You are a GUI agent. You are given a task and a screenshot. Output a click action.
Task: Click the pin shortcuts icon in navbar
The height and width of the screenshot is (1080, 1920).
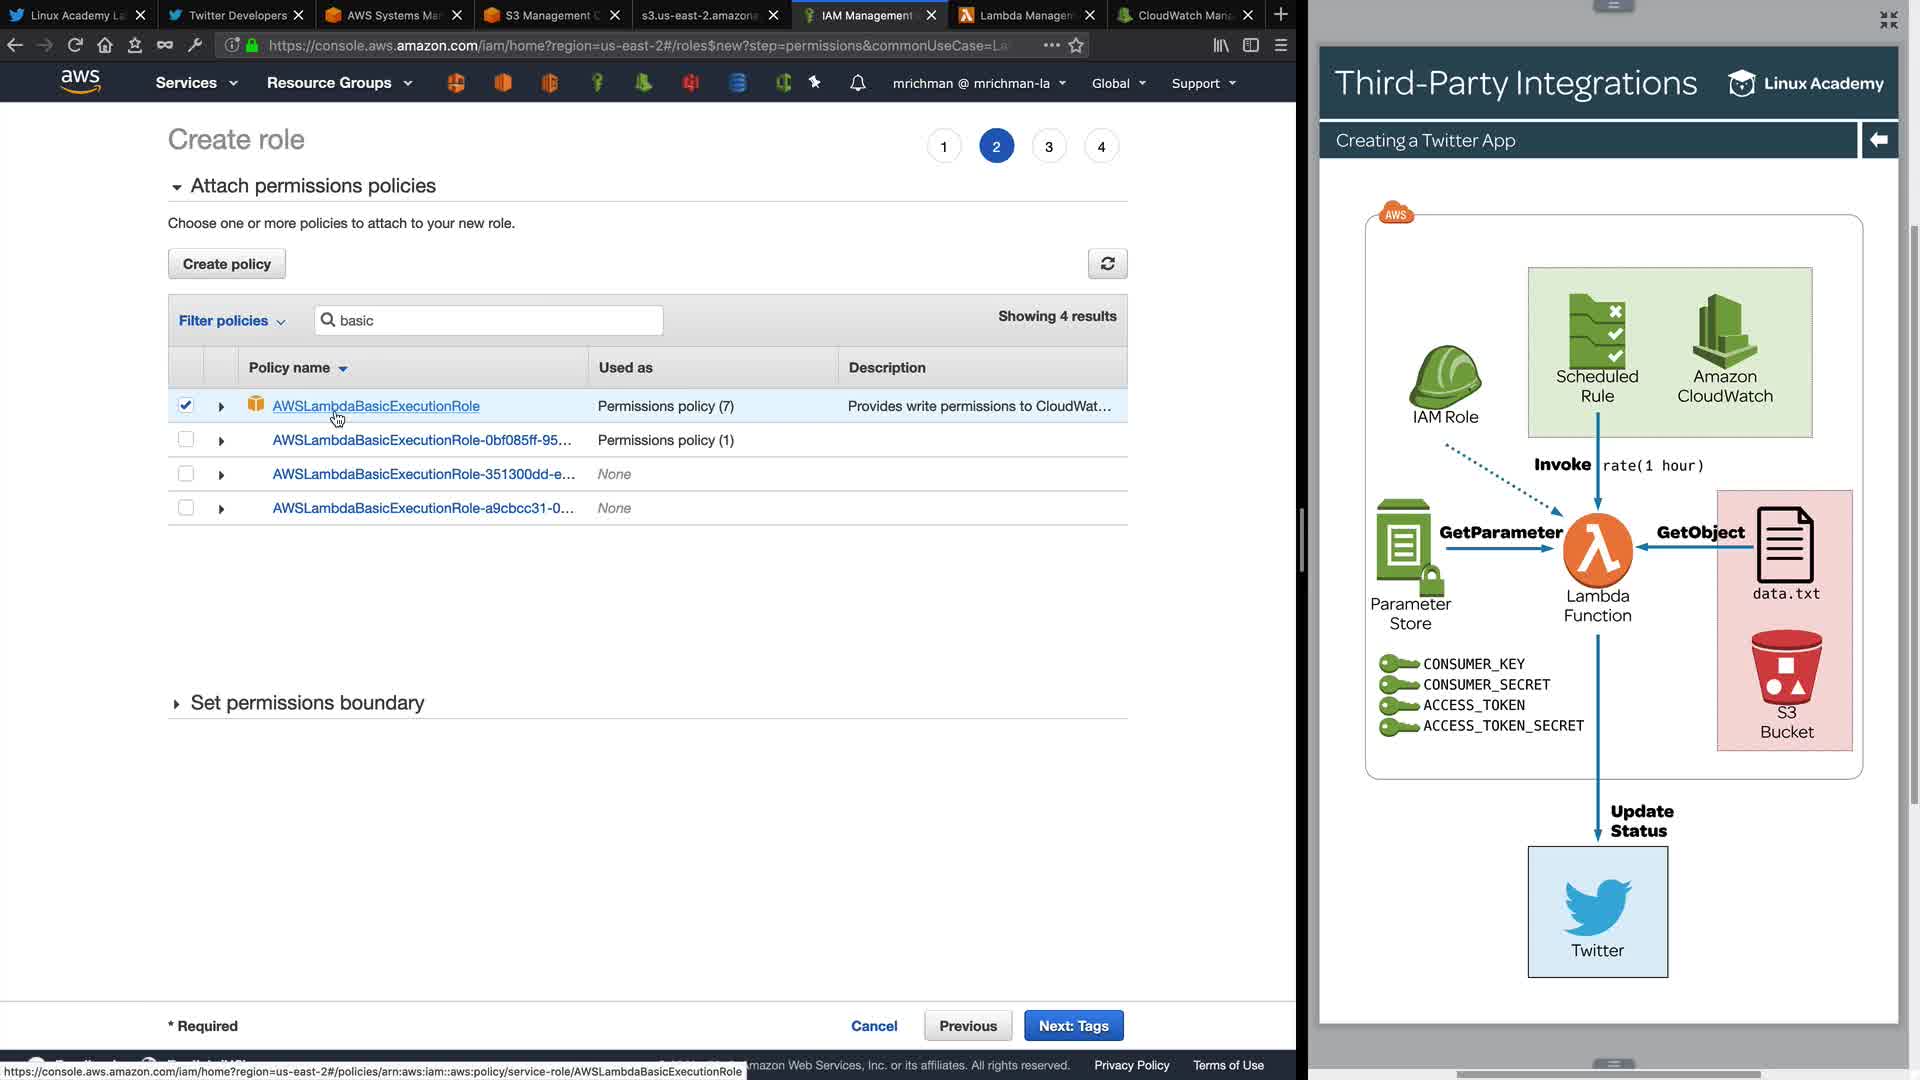tap(815, 83)
